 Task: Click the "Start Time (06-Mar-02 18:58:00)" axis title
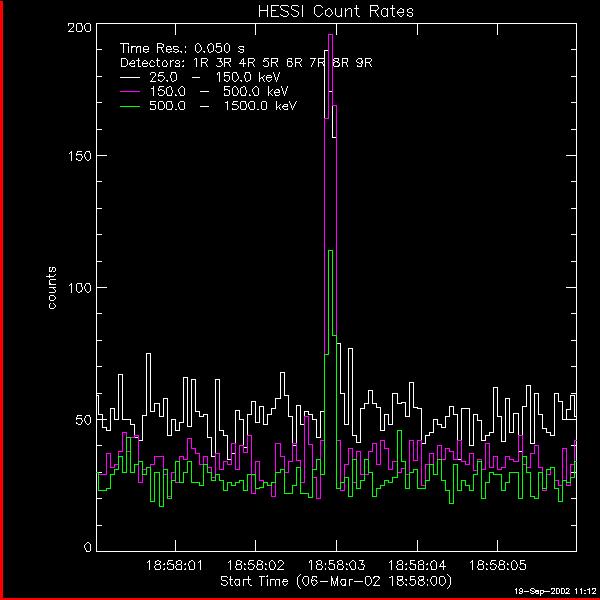pyautogui.click(x=336, y=581)
